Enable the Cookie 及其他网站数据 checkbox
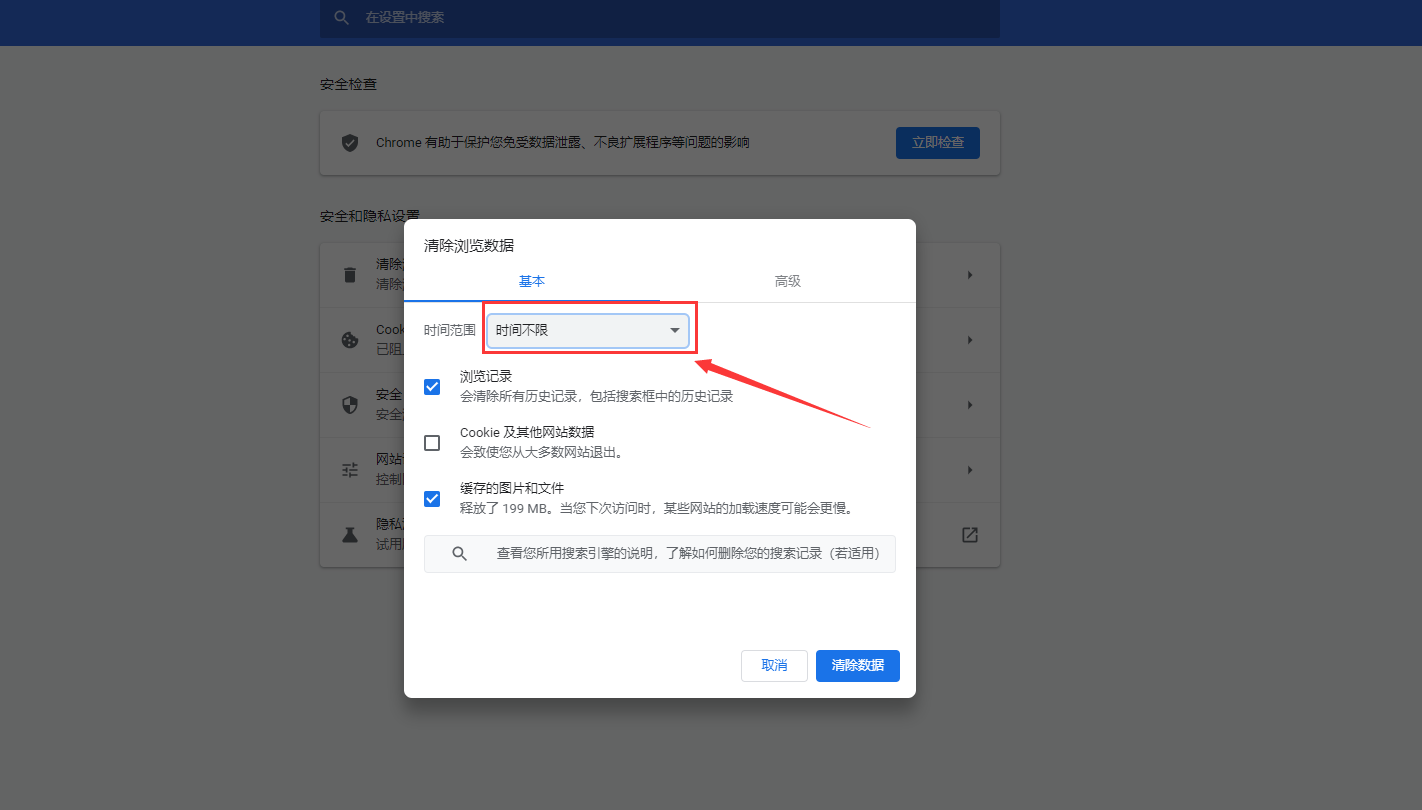1422x810 pixels. pos(431,442)
